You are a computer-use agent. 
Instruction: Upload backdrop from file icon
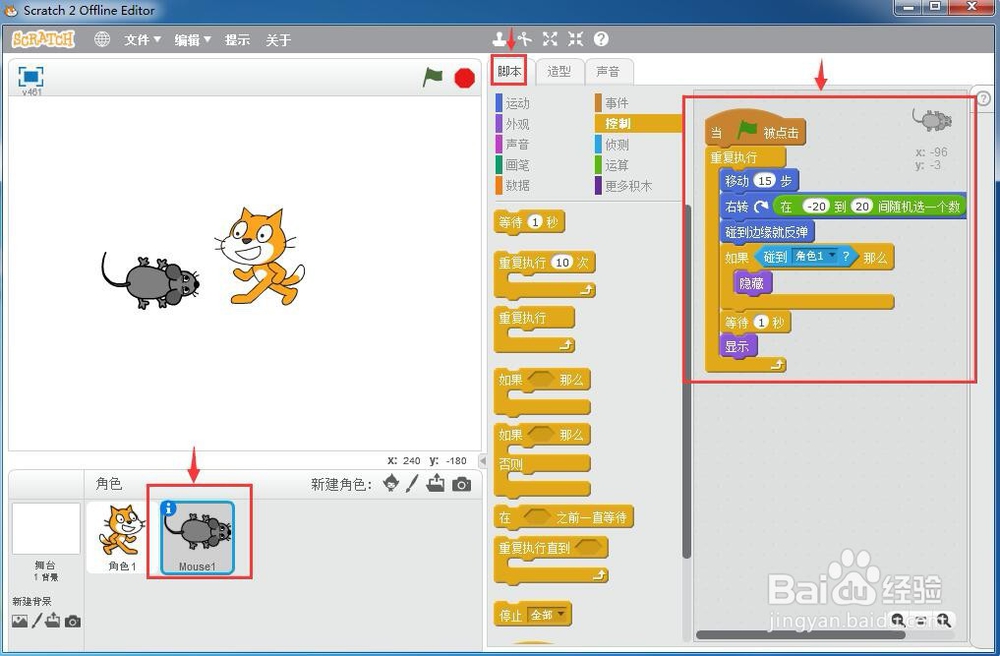(52, 620)
